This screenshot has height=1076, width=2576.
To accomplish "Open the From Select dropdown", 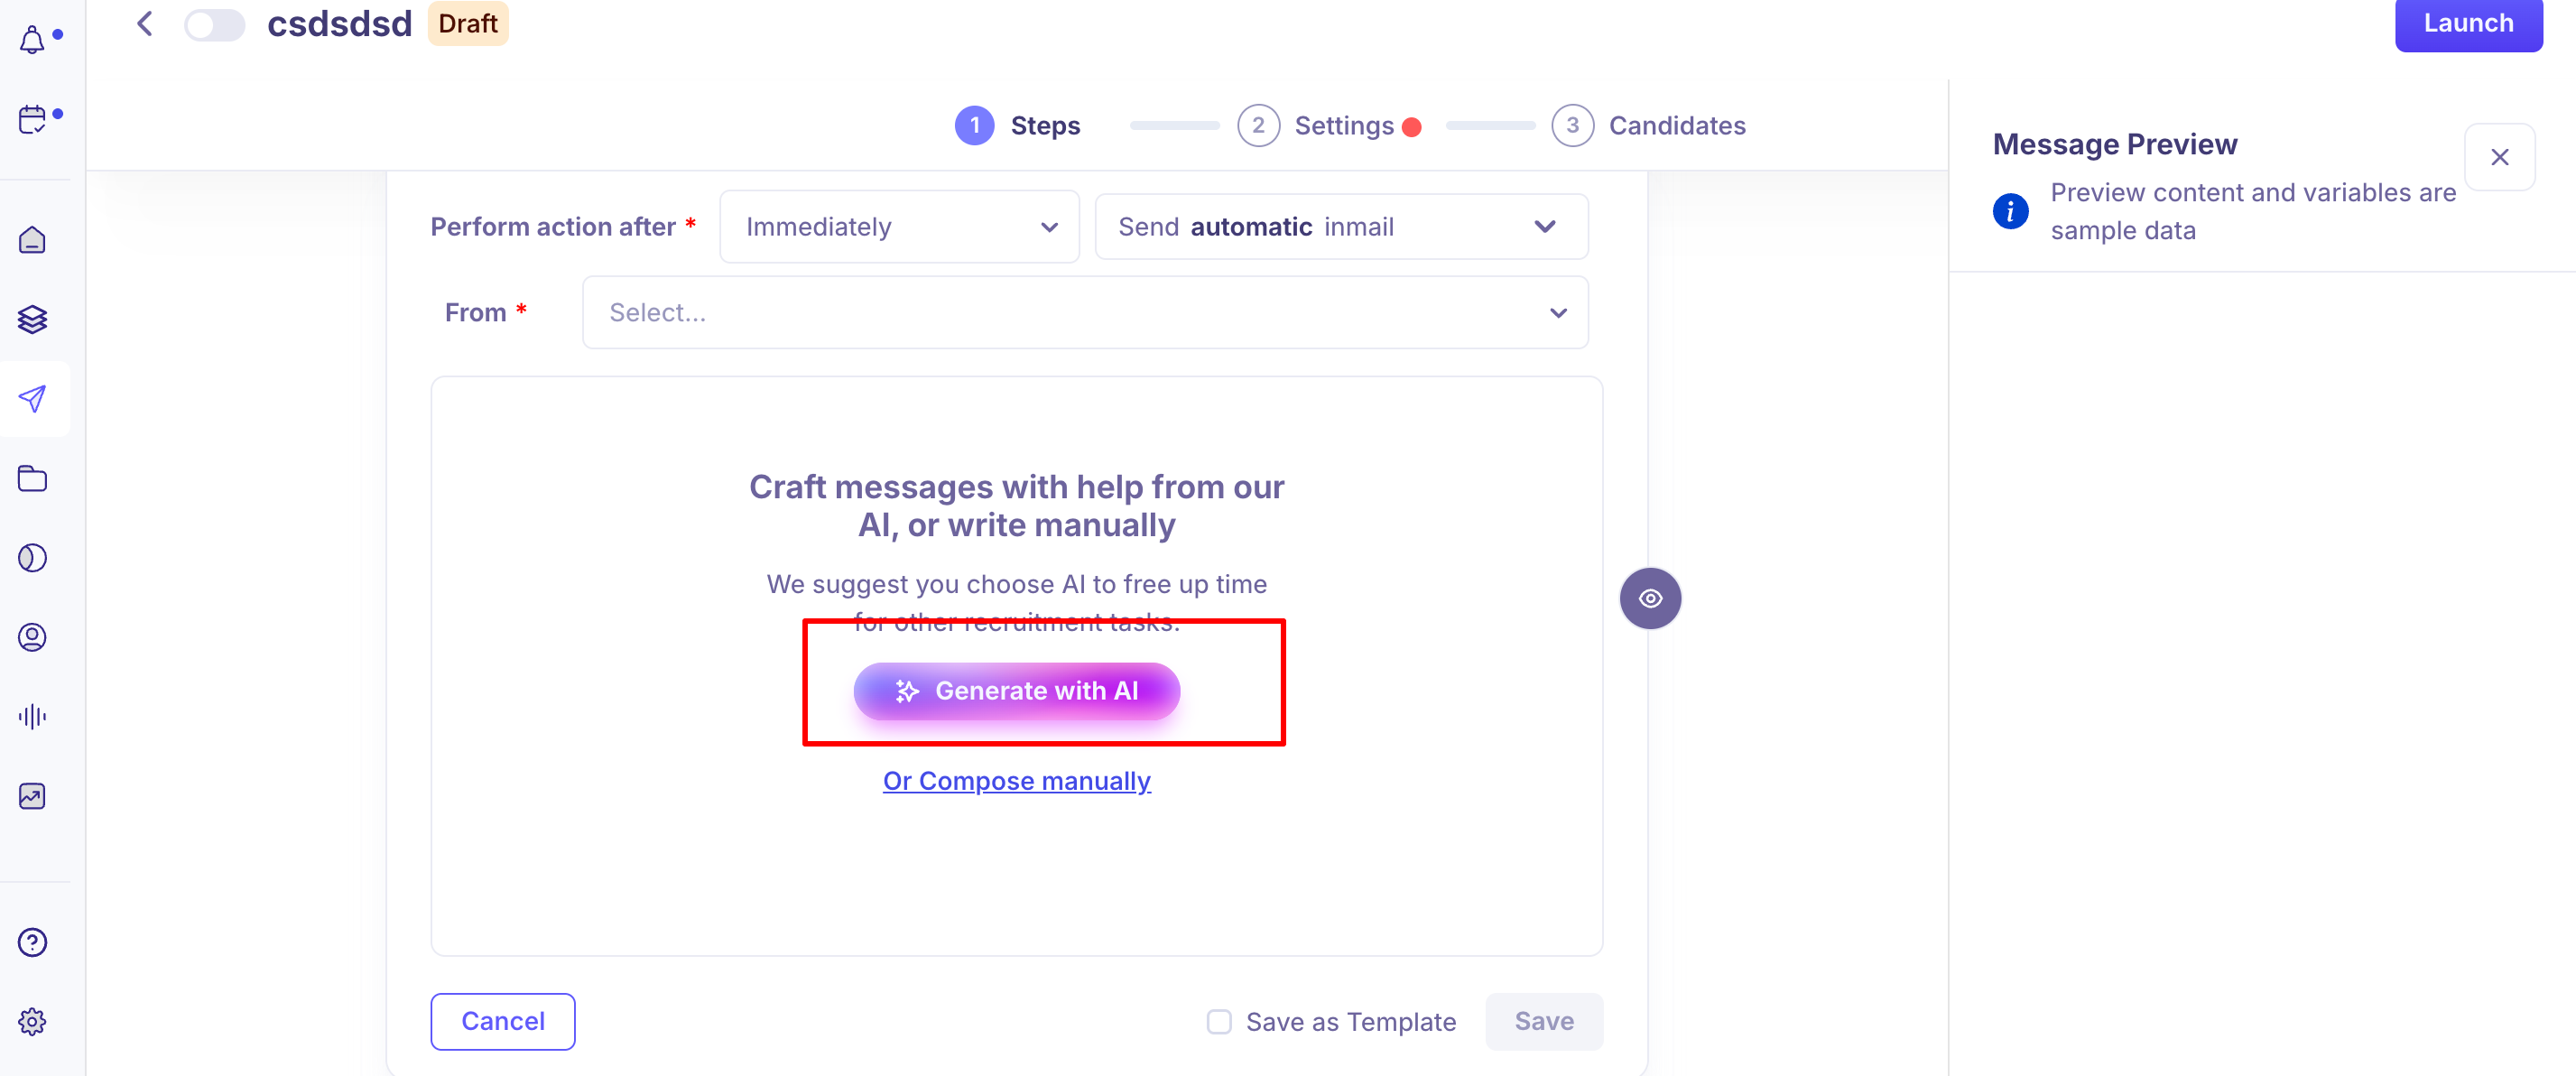I will [x=1085, y=313].
